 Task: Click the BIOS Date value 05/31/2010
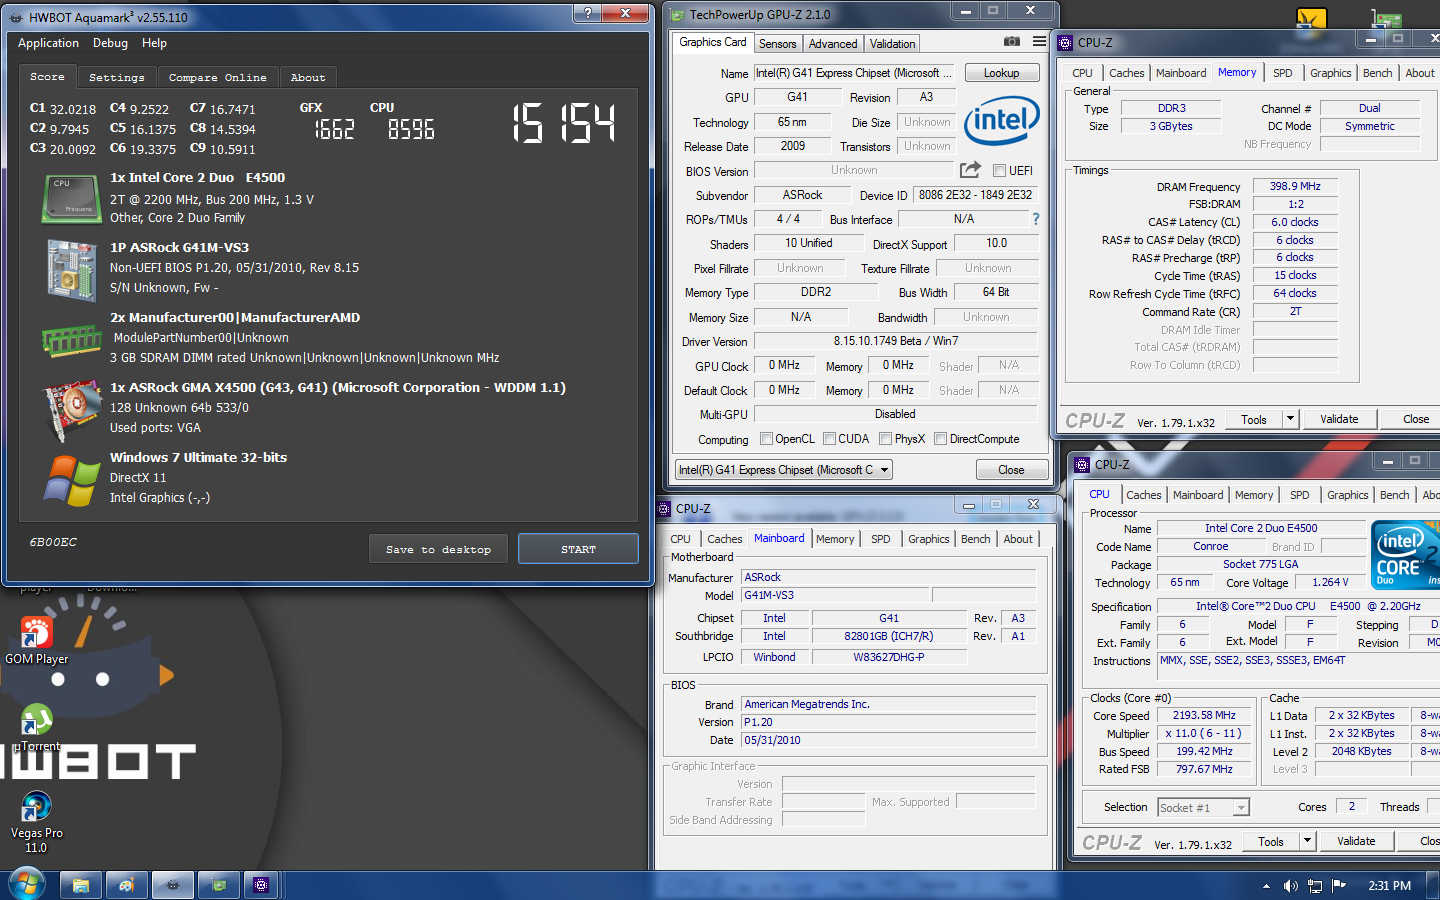[x=889, y=740]
